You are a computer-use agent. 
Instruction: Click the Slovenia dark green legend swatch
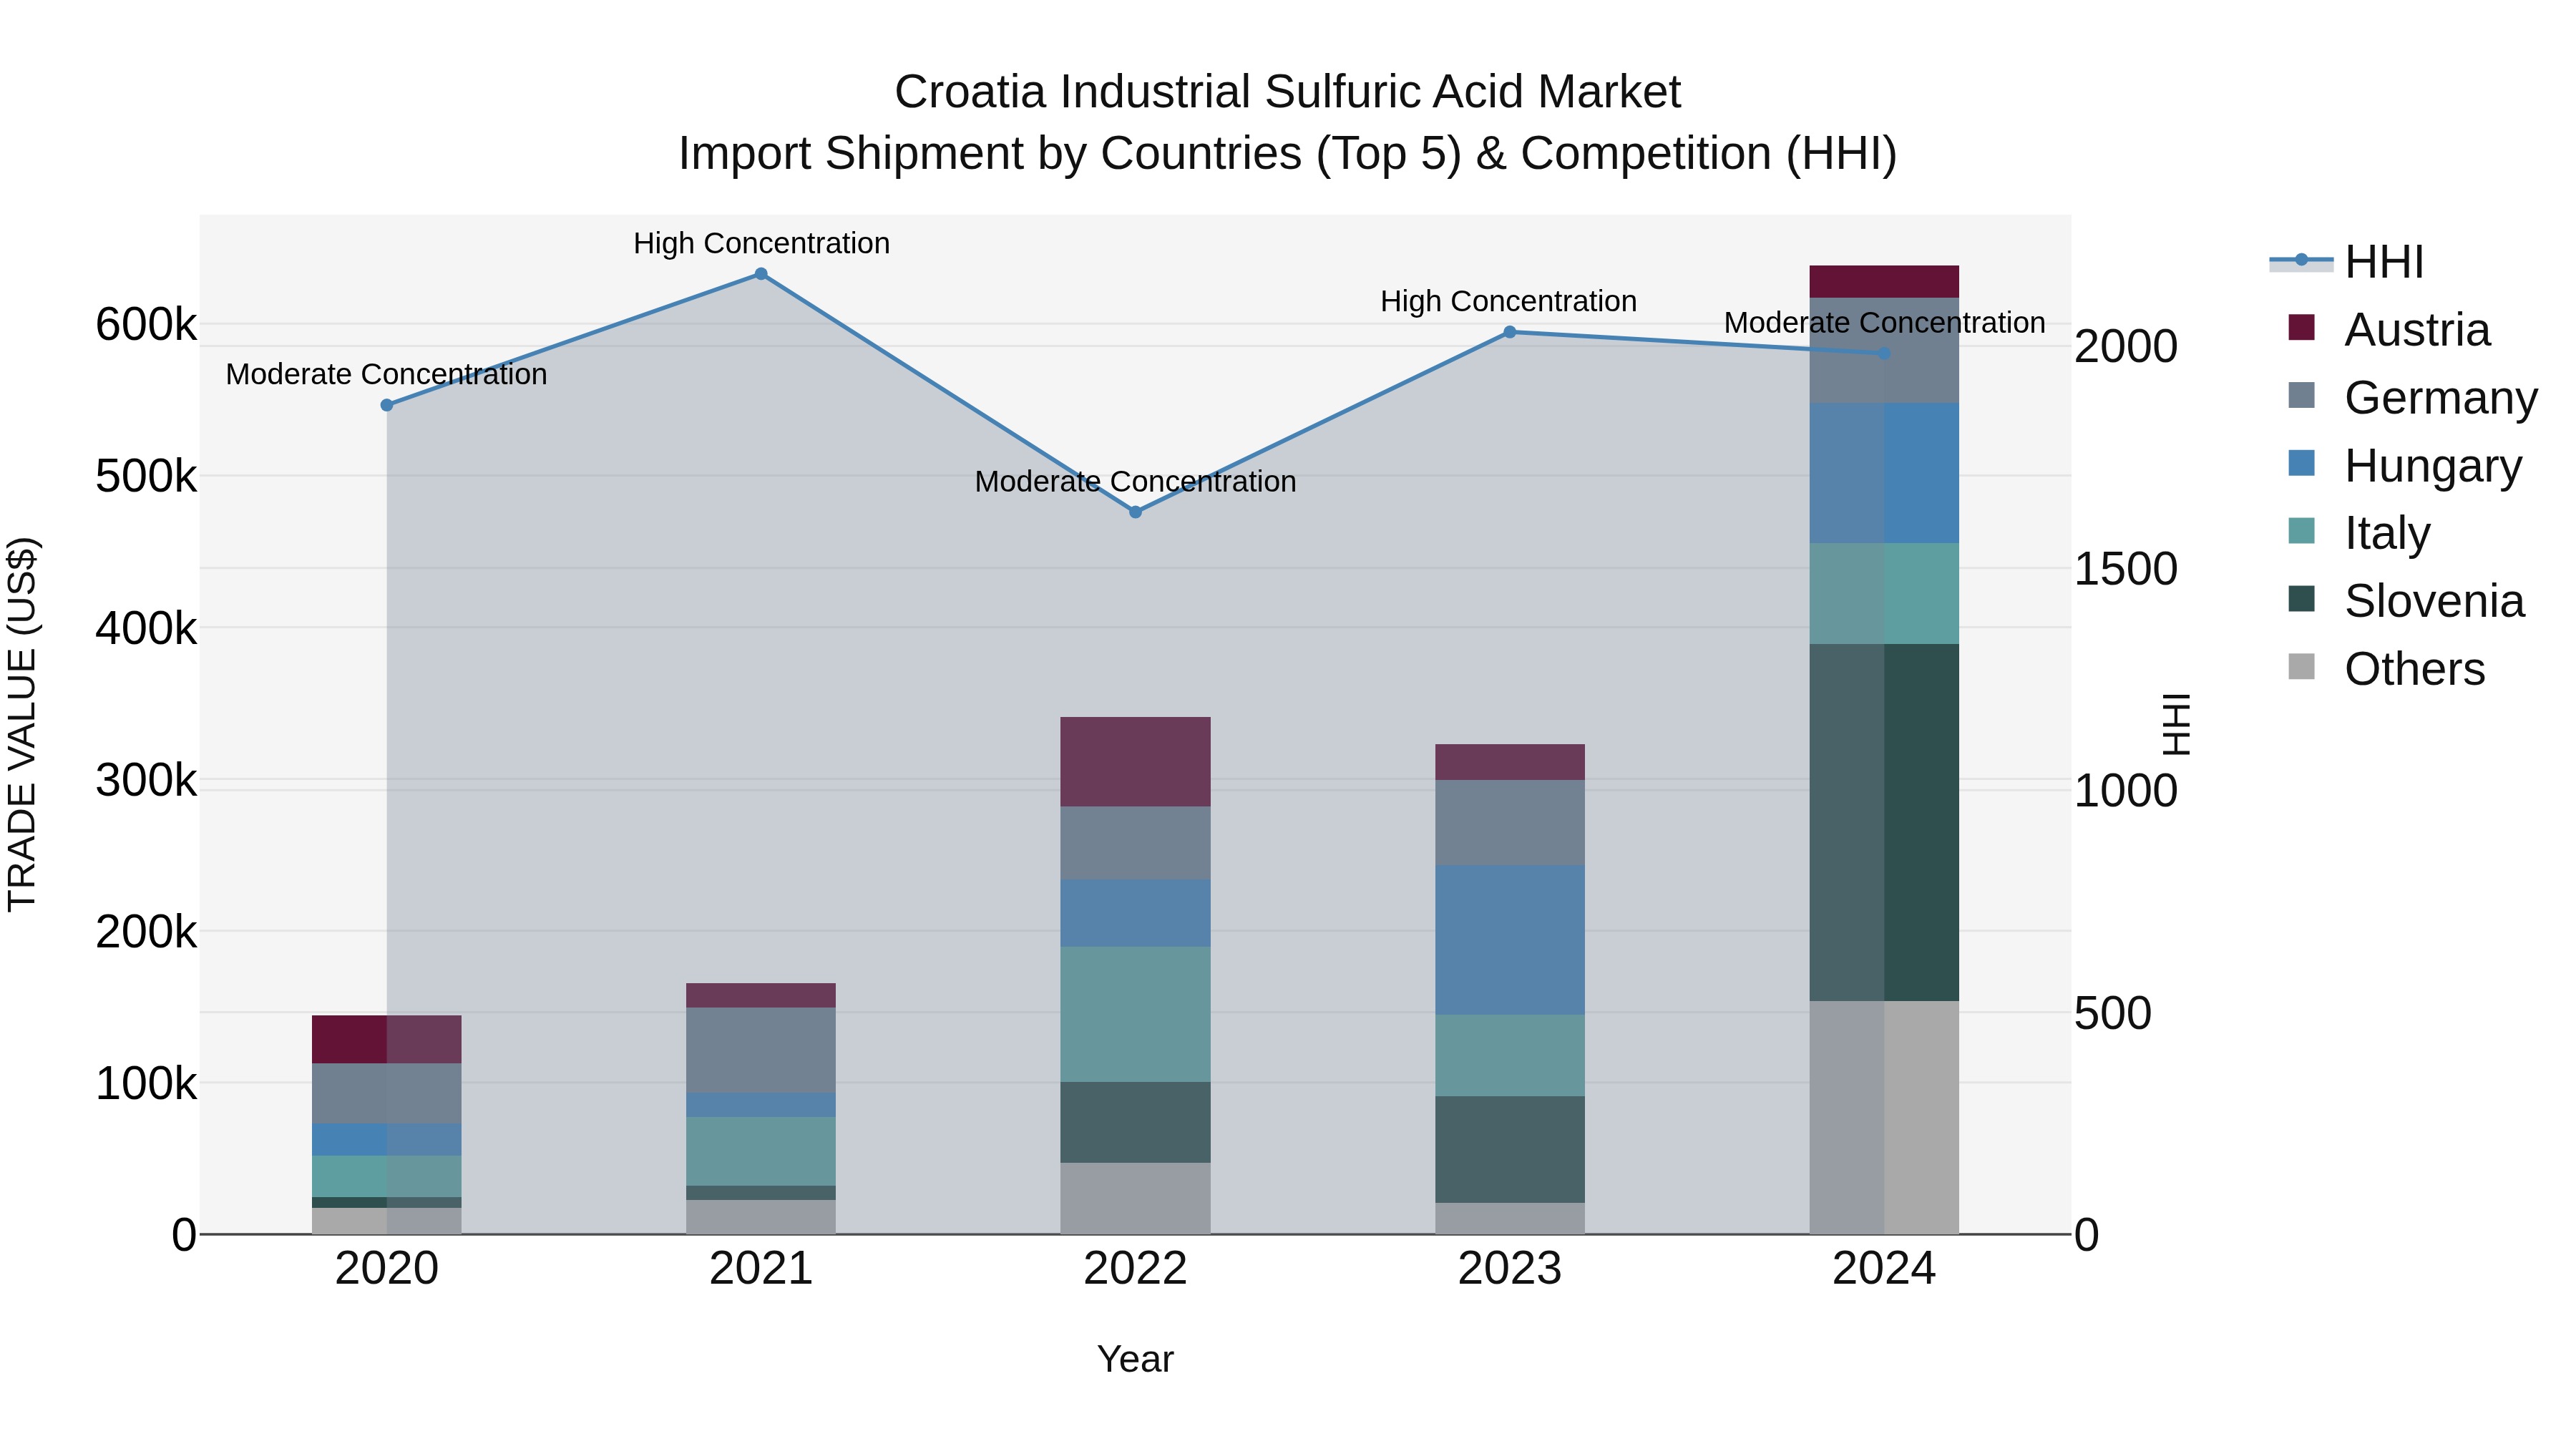[2301, 599]
